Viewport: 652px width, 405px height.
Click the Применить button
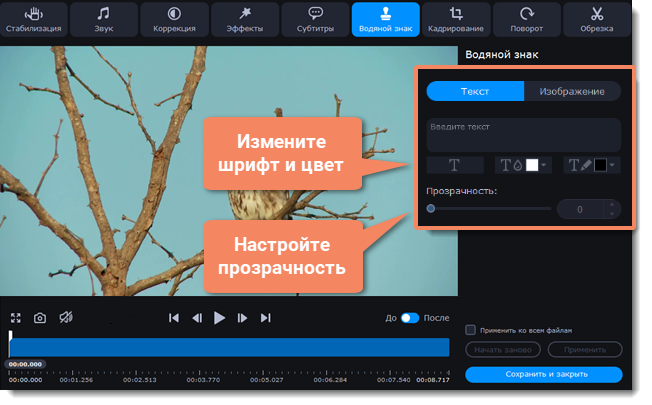[585, 350]
